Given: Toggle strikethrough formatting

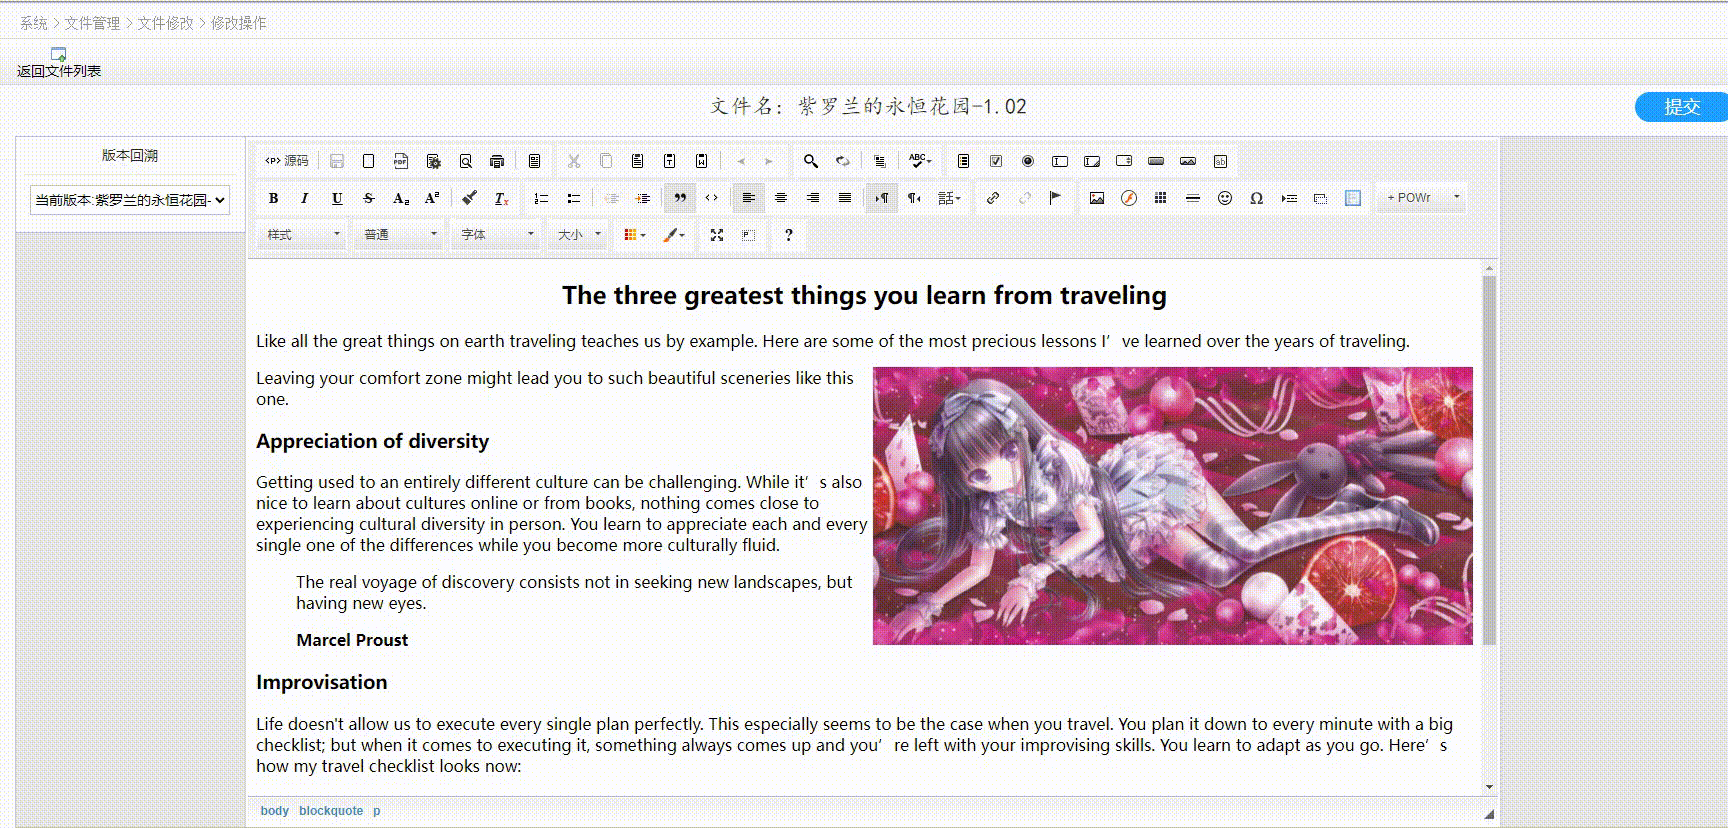Looking at the screenshot, I should (x=369, y=198).
